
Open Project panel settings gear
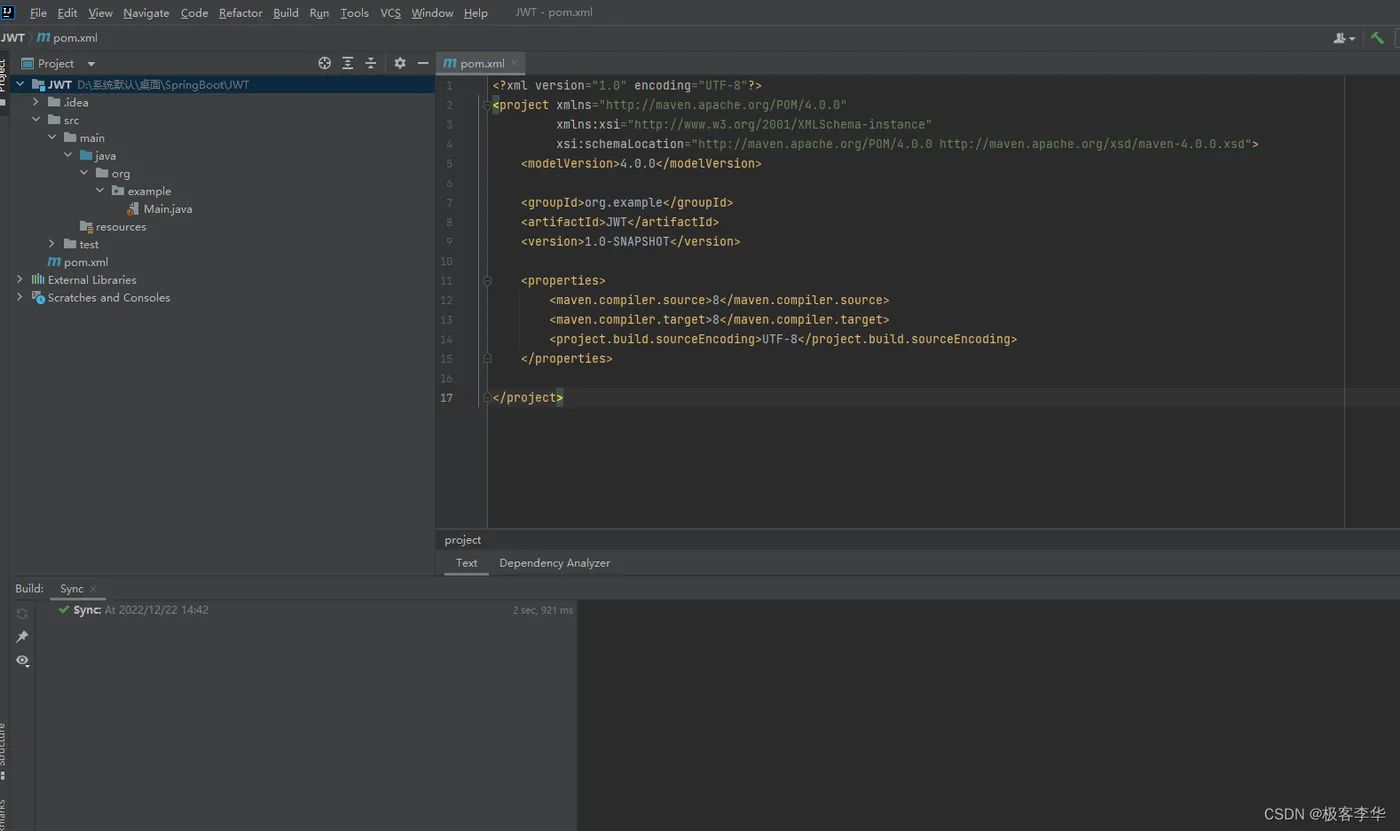400,63
